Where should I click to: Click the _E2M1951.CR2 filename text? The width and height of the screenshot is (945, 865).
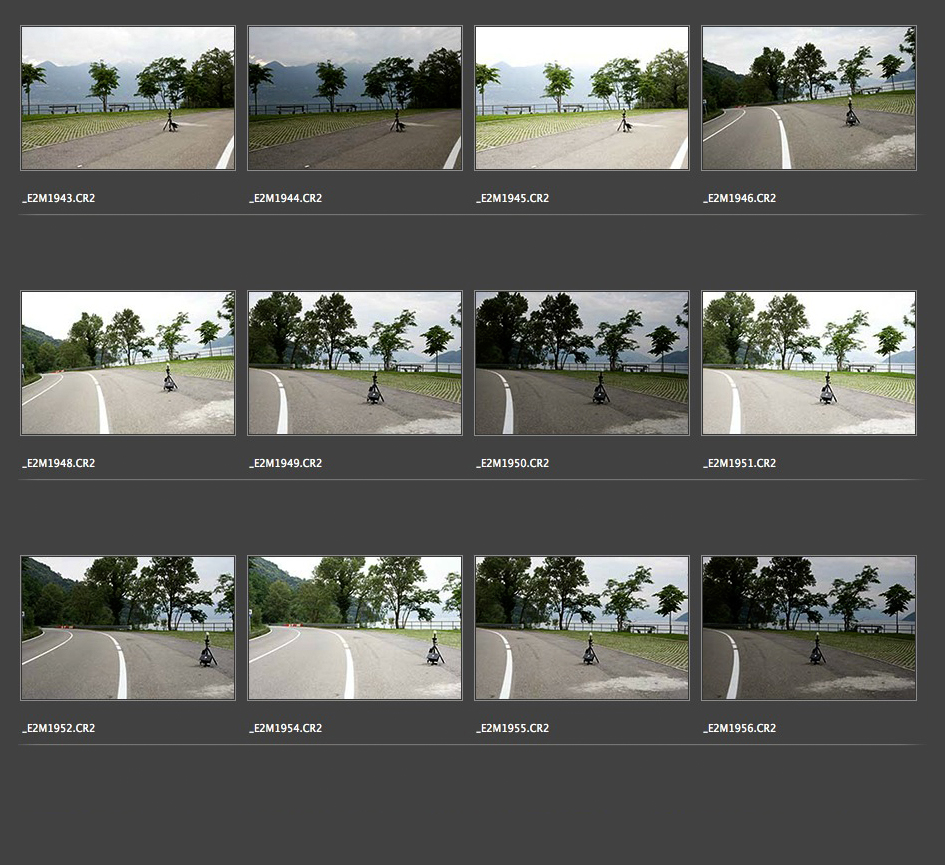pos(739,463)
